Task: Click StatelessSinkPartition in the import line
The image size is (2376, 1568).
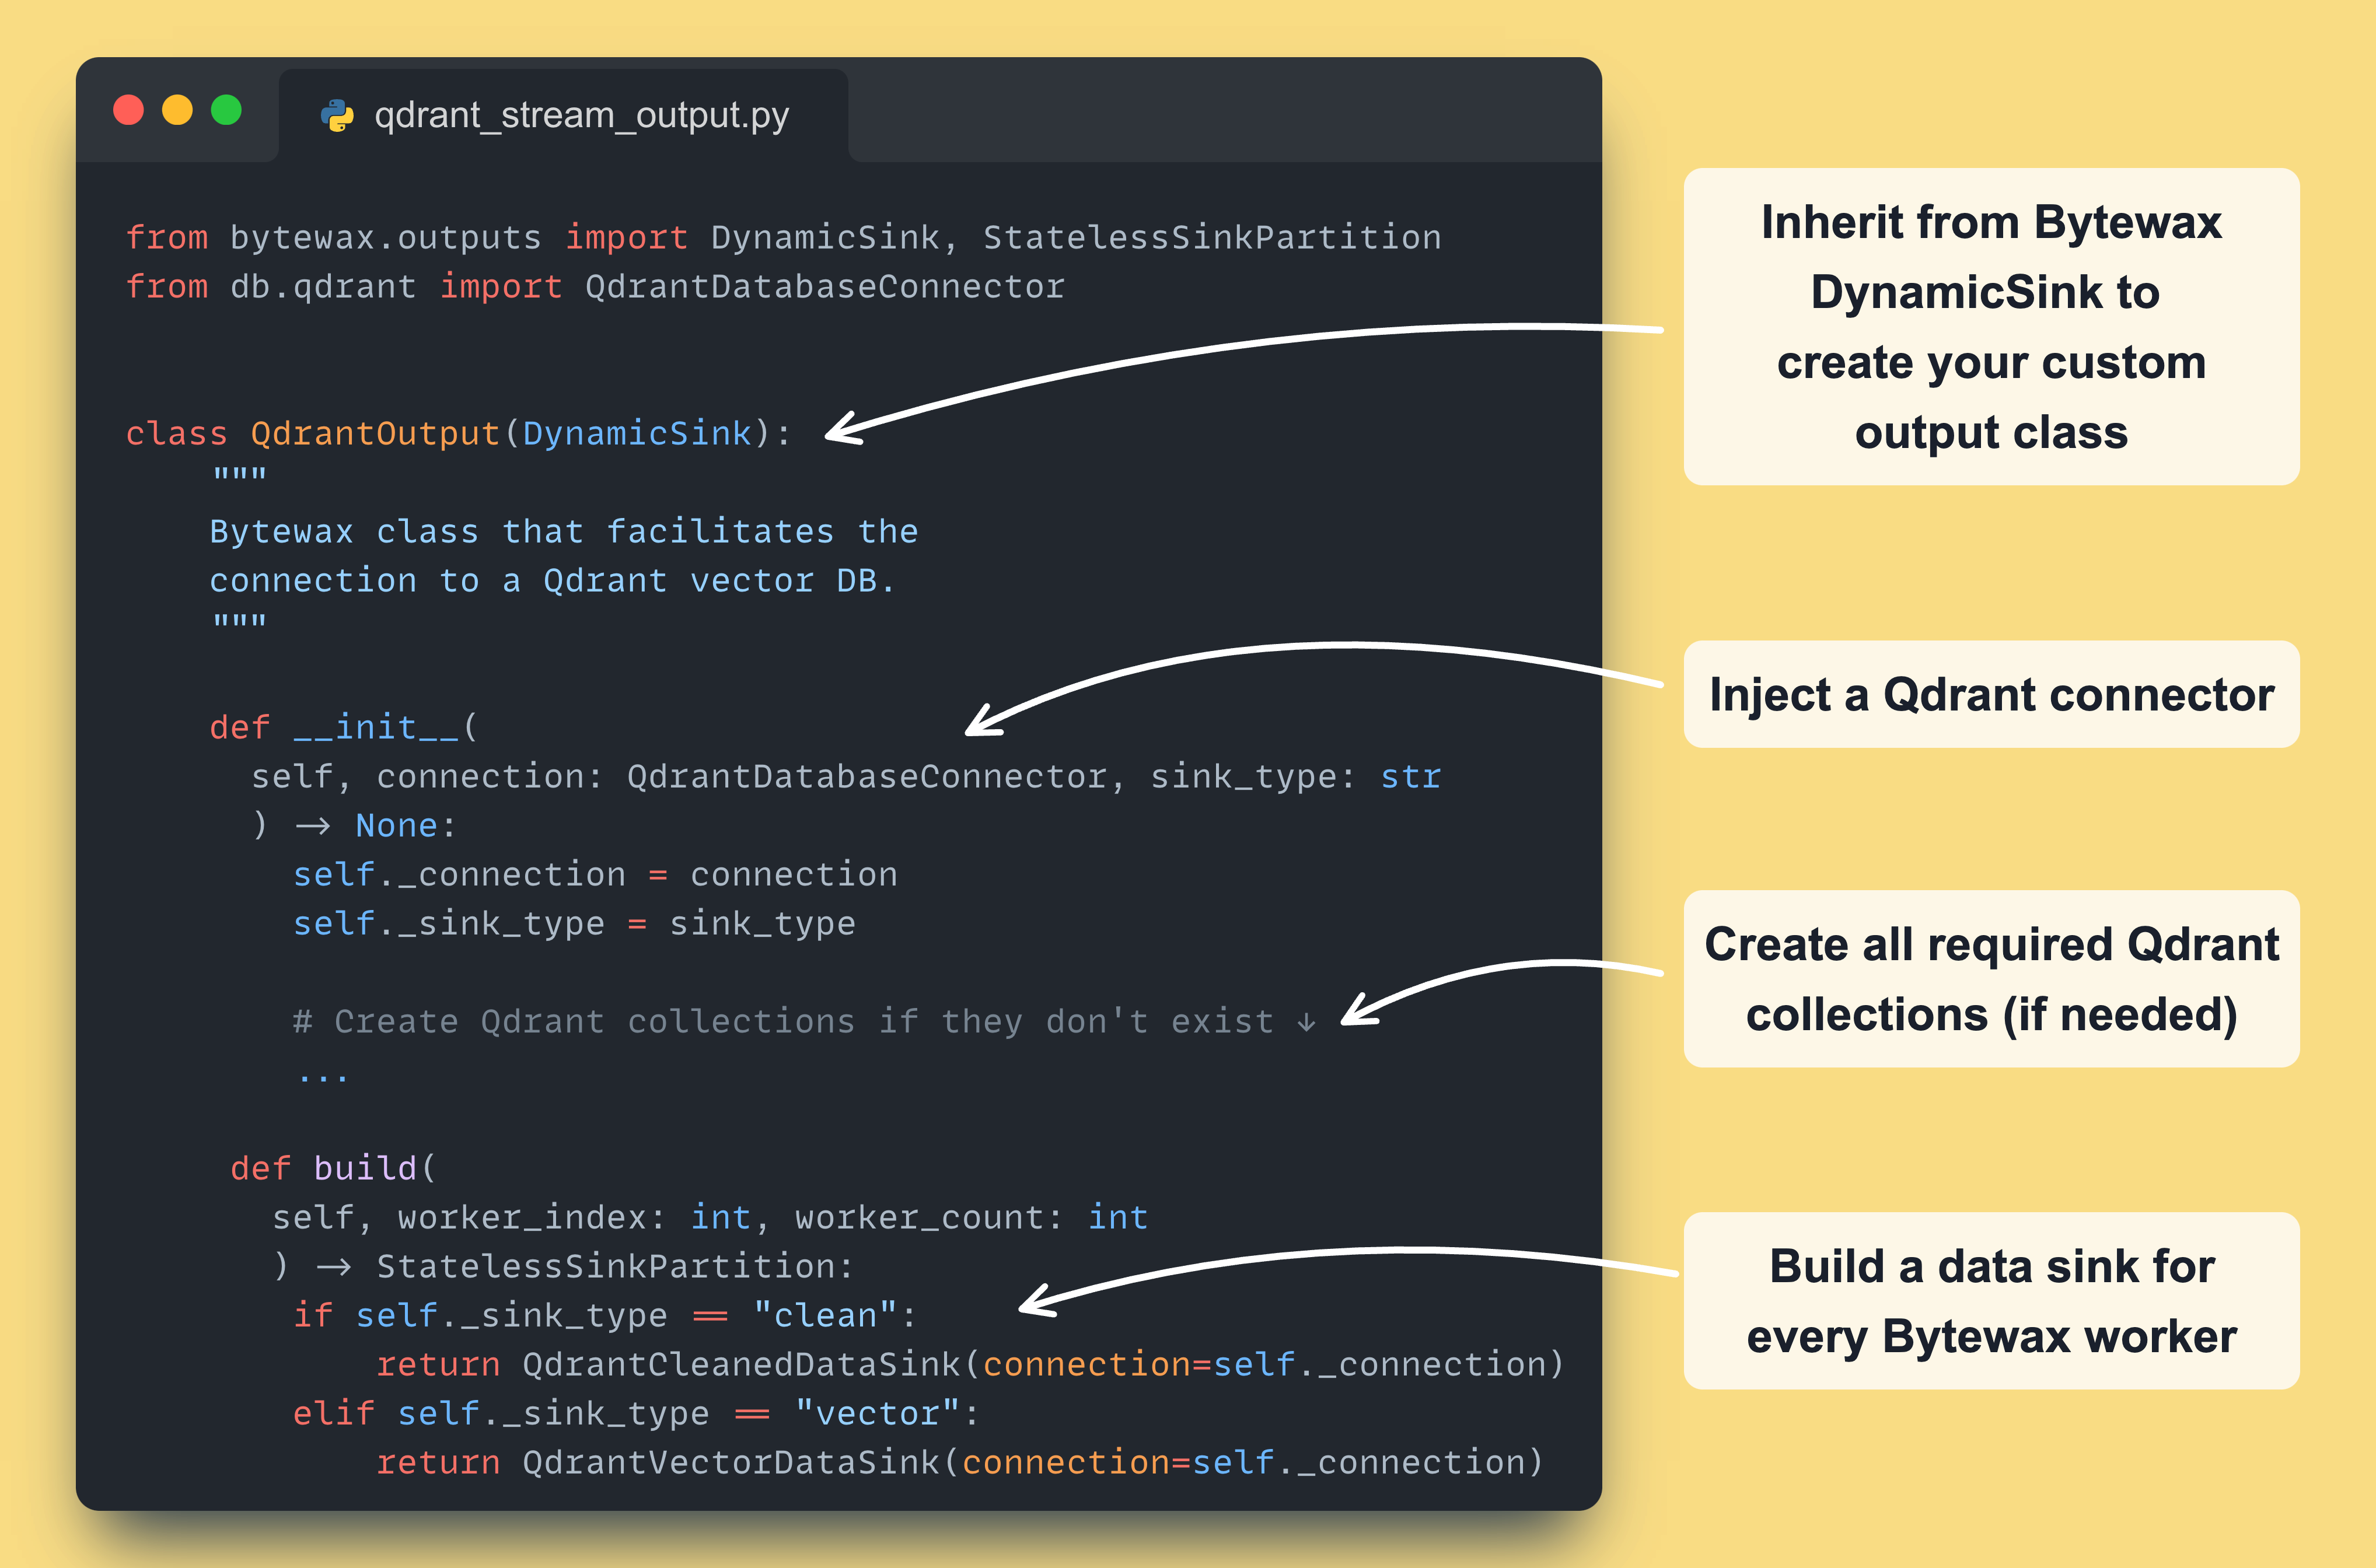Action: 1211,238
